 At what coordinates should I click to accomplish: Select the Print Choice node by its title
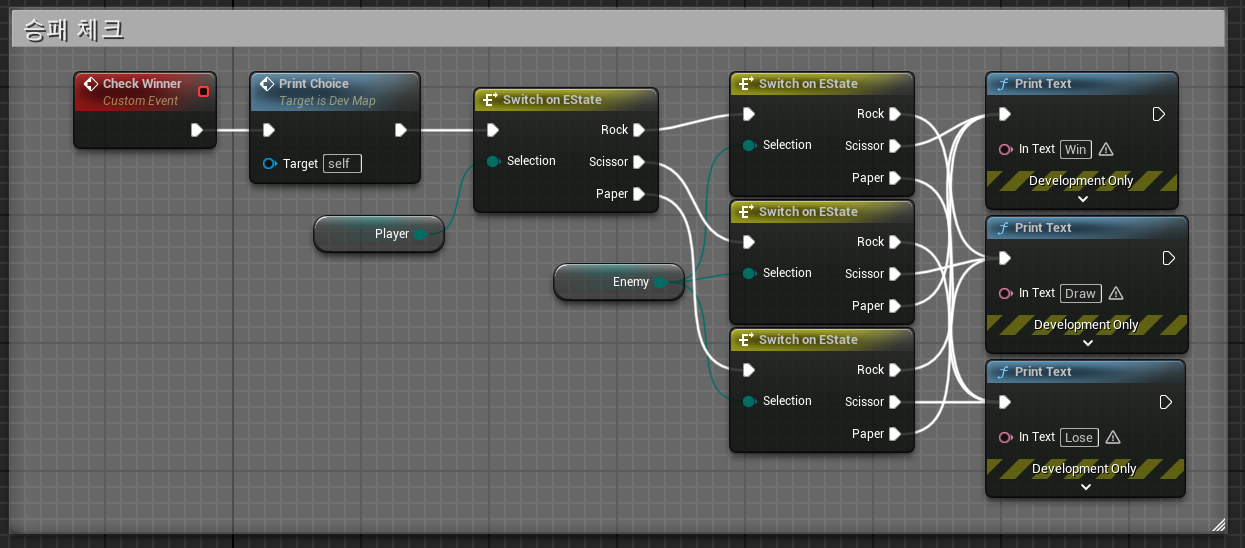(314, 84)
